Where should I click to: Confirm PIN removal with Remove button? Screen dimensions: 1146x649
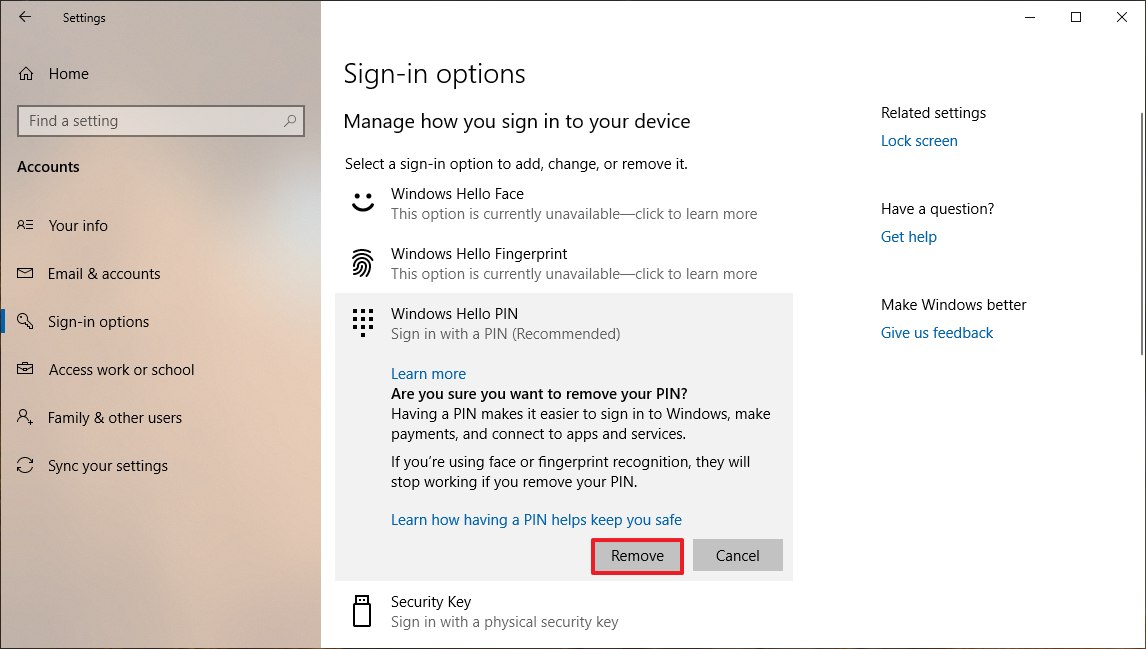pos(637,556)
